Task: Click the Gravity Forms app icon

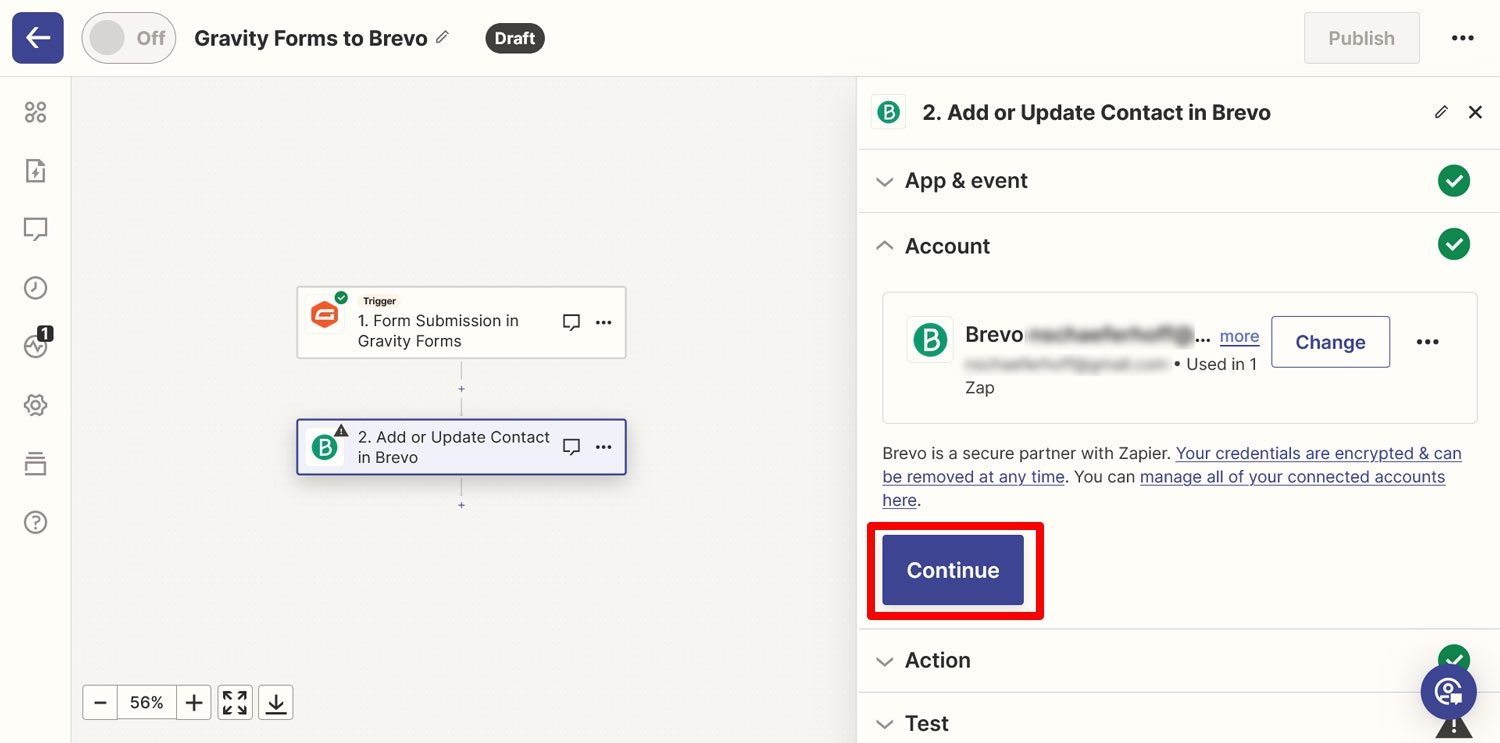Action: click(325, 313)
